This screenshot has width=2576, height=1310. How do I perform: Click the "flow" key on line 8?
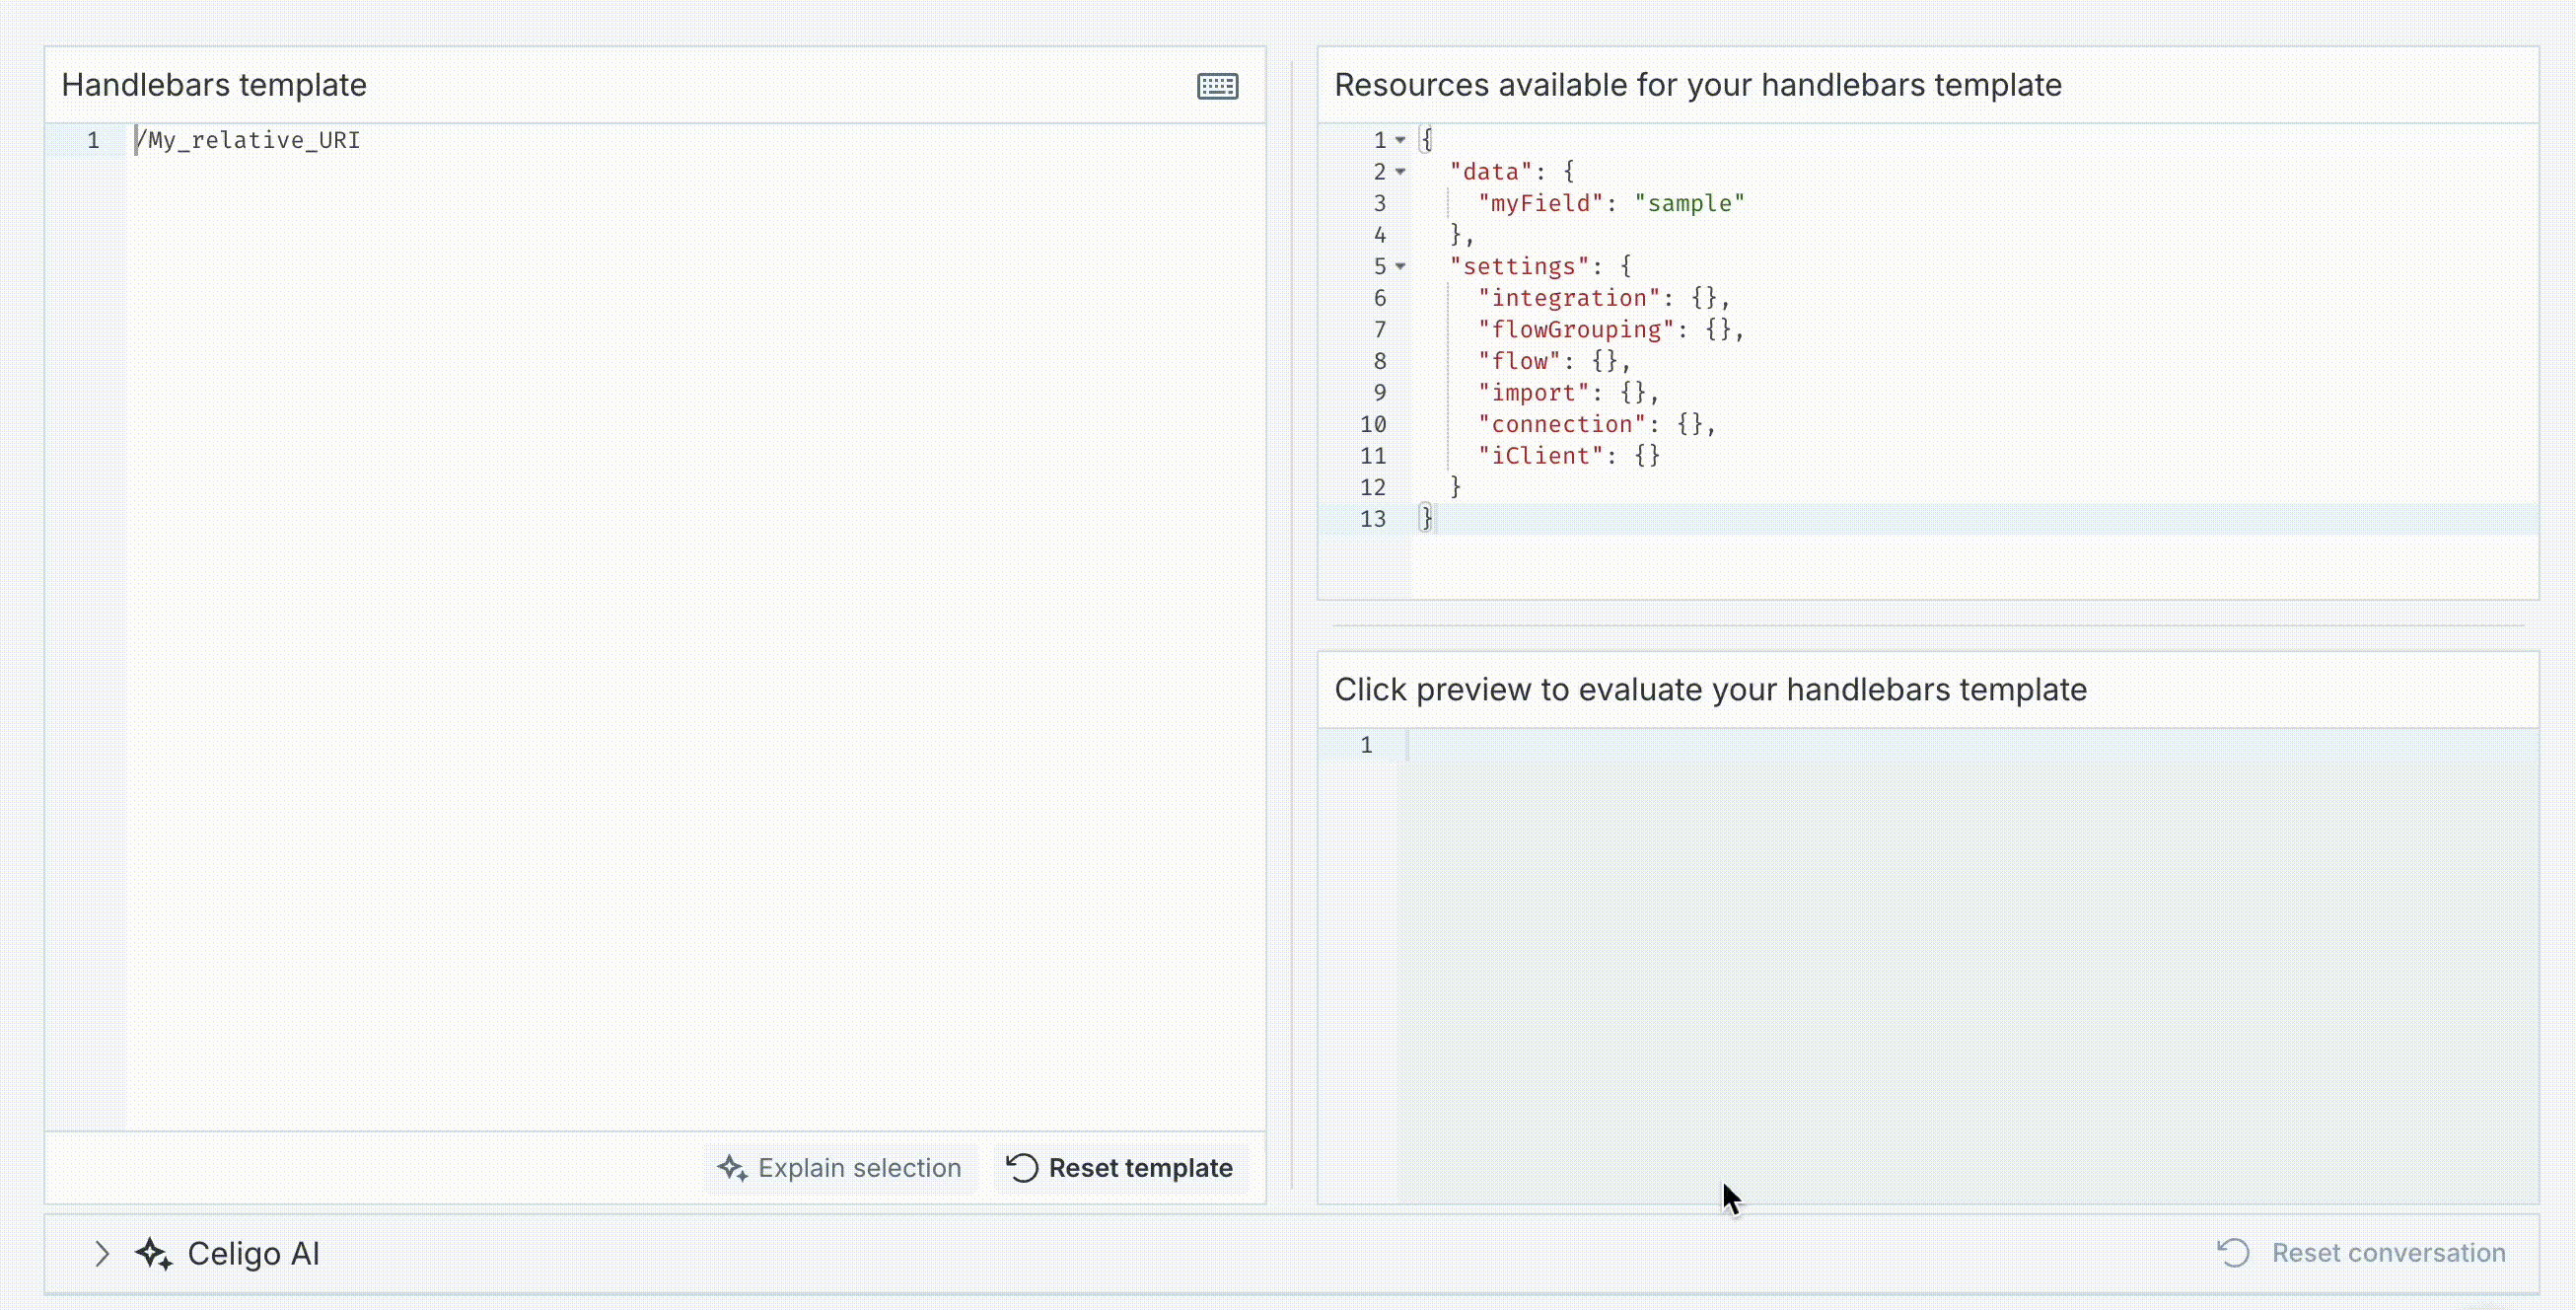[x=1519, y=361]
